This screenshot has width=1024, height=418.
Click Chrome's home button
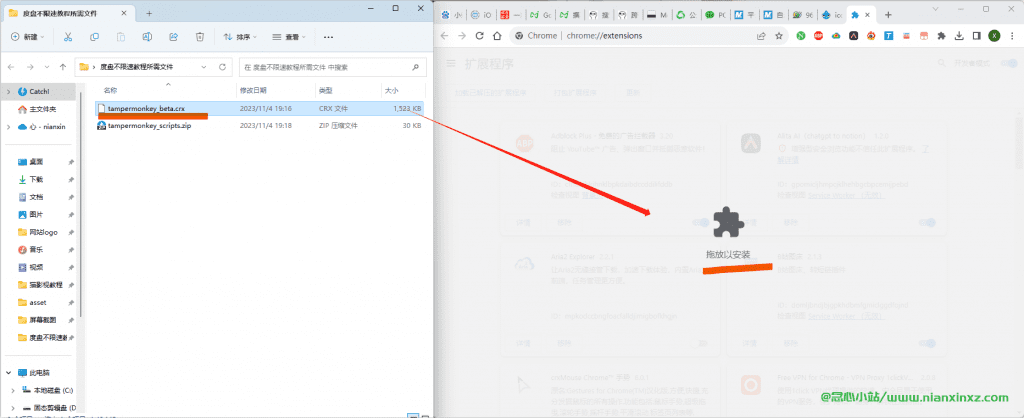pos(497,36)
